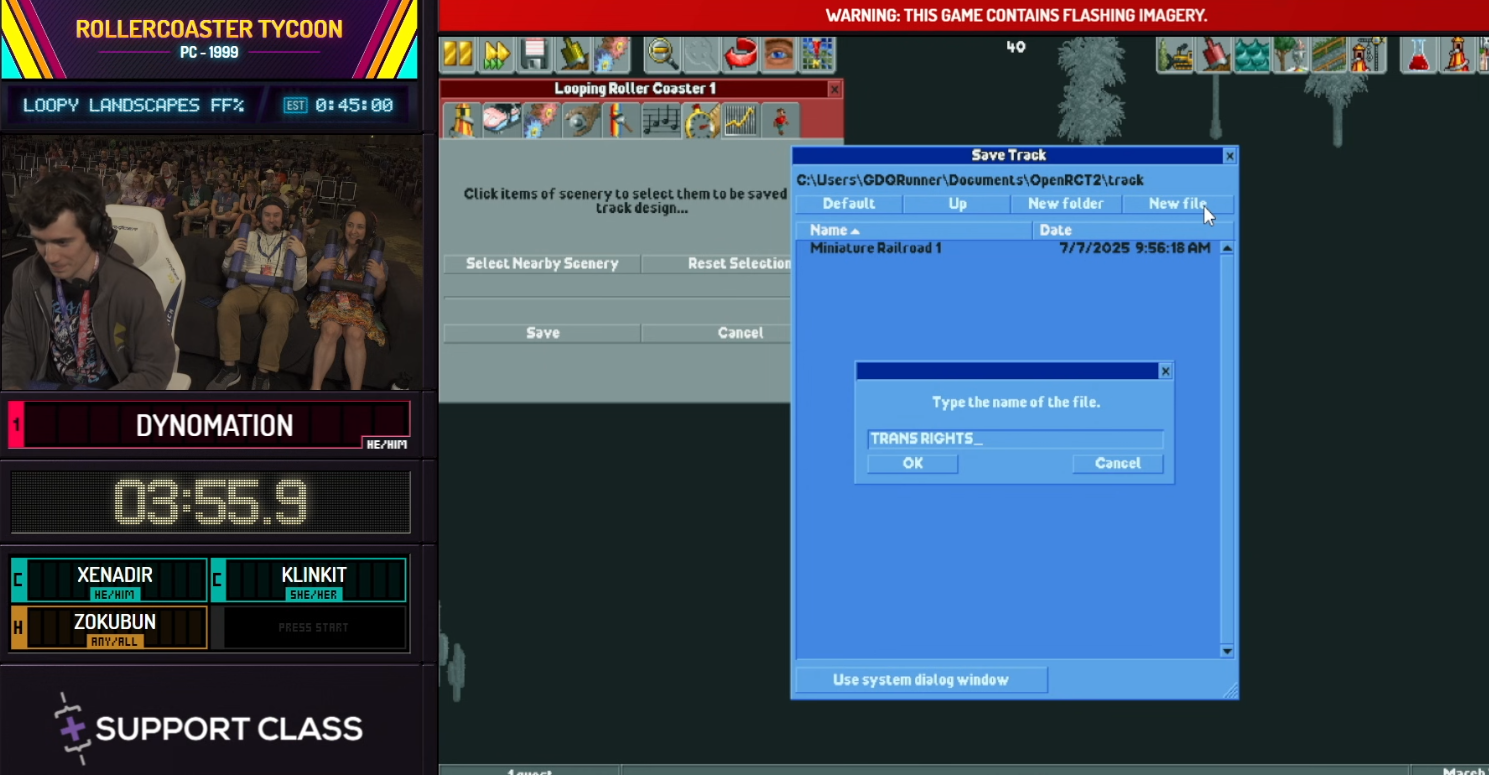
Task: Switch to the ride maintenance wrench tab
Action: click(x=581, y=120)
